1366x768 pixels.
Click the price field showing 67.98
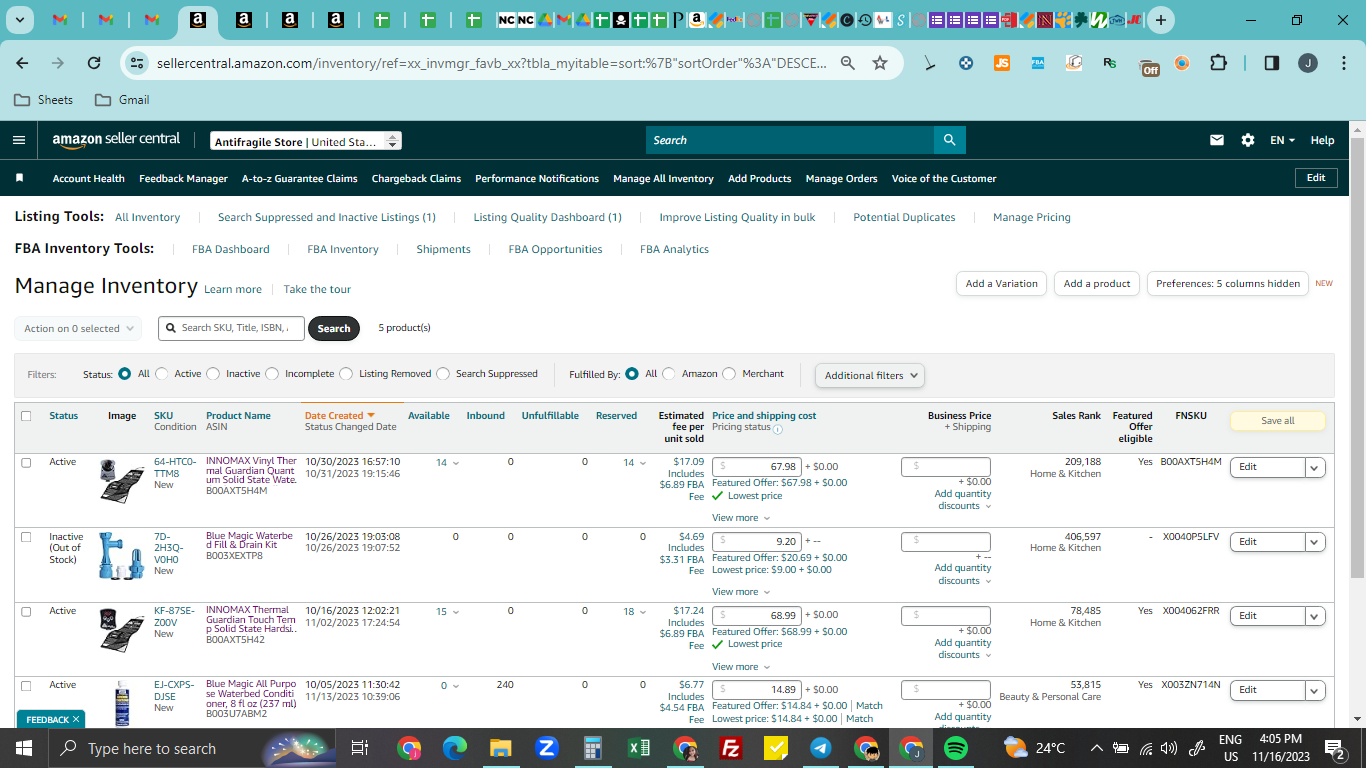[758, 467]
